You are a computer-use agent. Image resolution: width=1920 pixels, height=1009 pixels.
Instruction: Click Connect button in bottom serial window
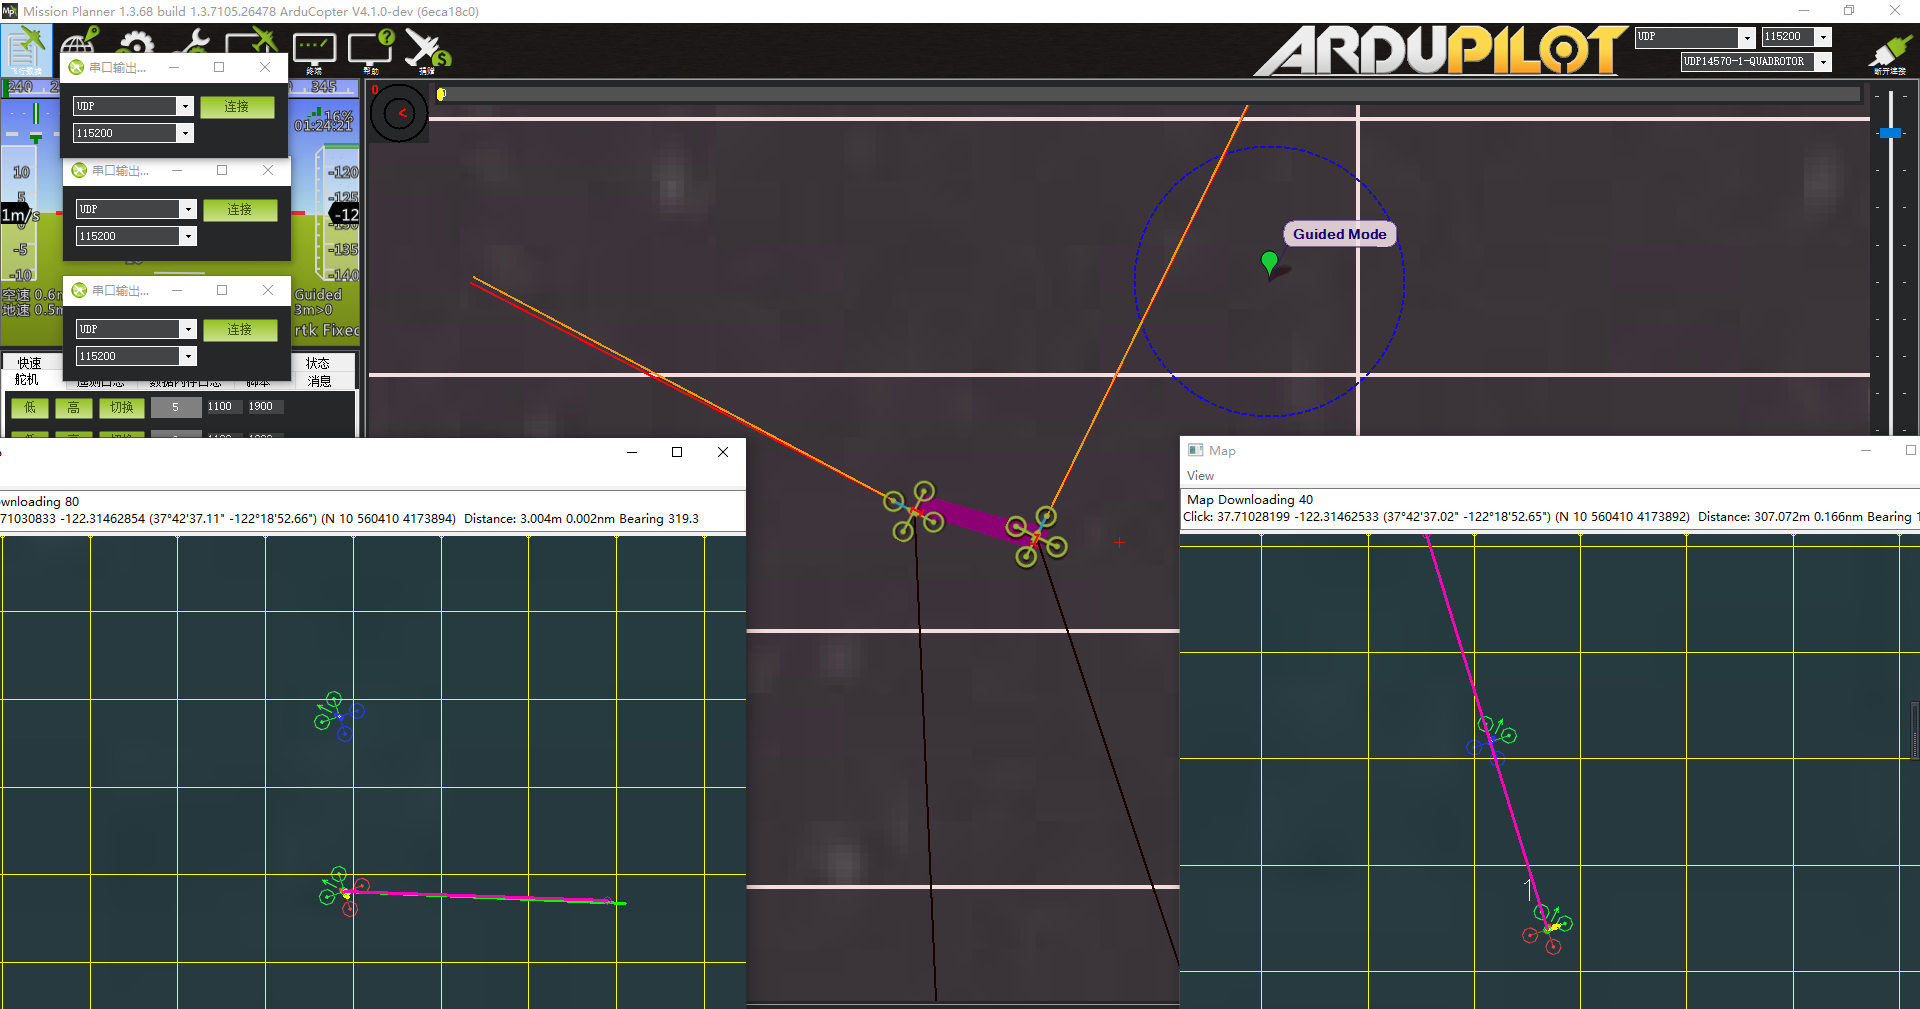pos(240,330)
